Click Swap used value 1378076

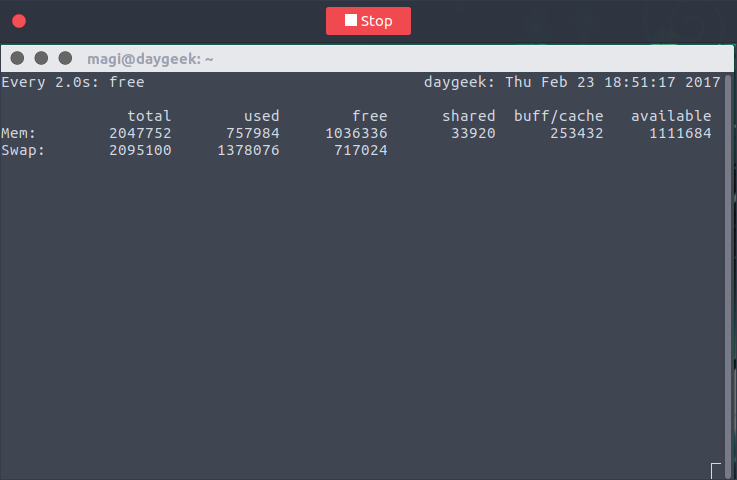coord(248,150)
